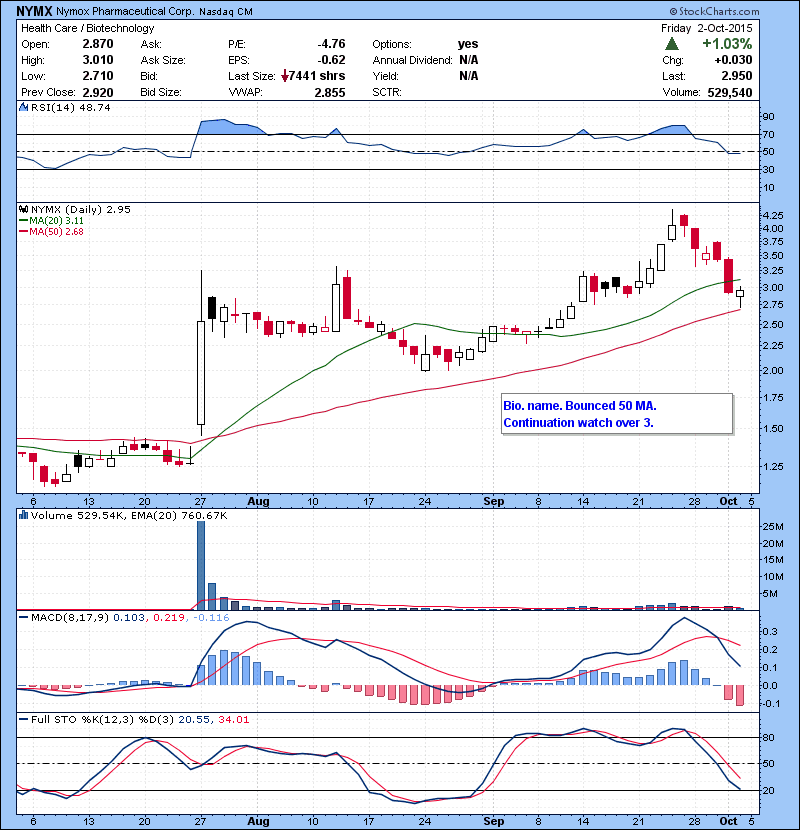This screenshot has width=800, height=830.
Task: Select the Nymox Pharmaceutical Corp. company name
Action: point(125,11)
